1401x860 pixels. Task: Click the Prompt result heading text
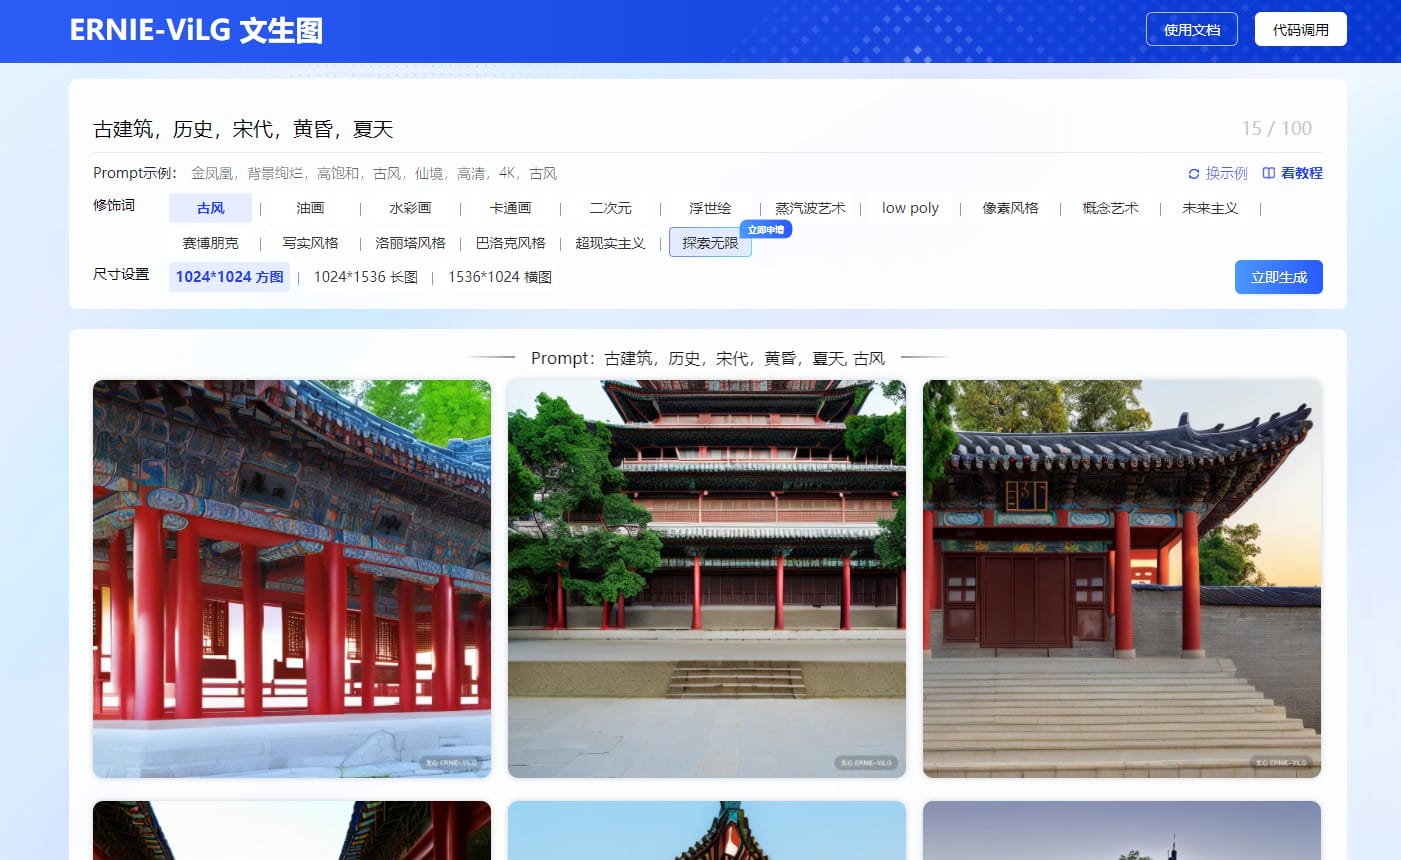click(708, 358)
